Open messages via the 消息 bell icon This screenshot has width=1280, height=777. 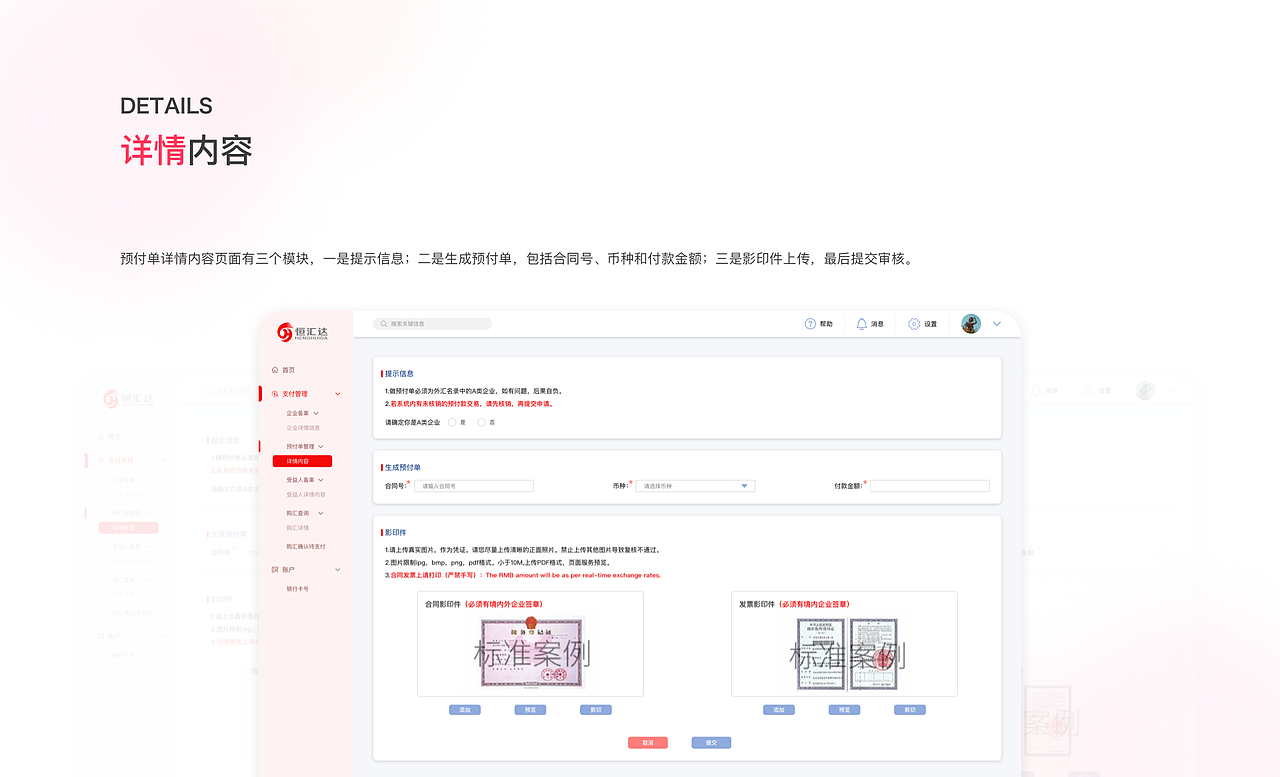pos(860,323)
